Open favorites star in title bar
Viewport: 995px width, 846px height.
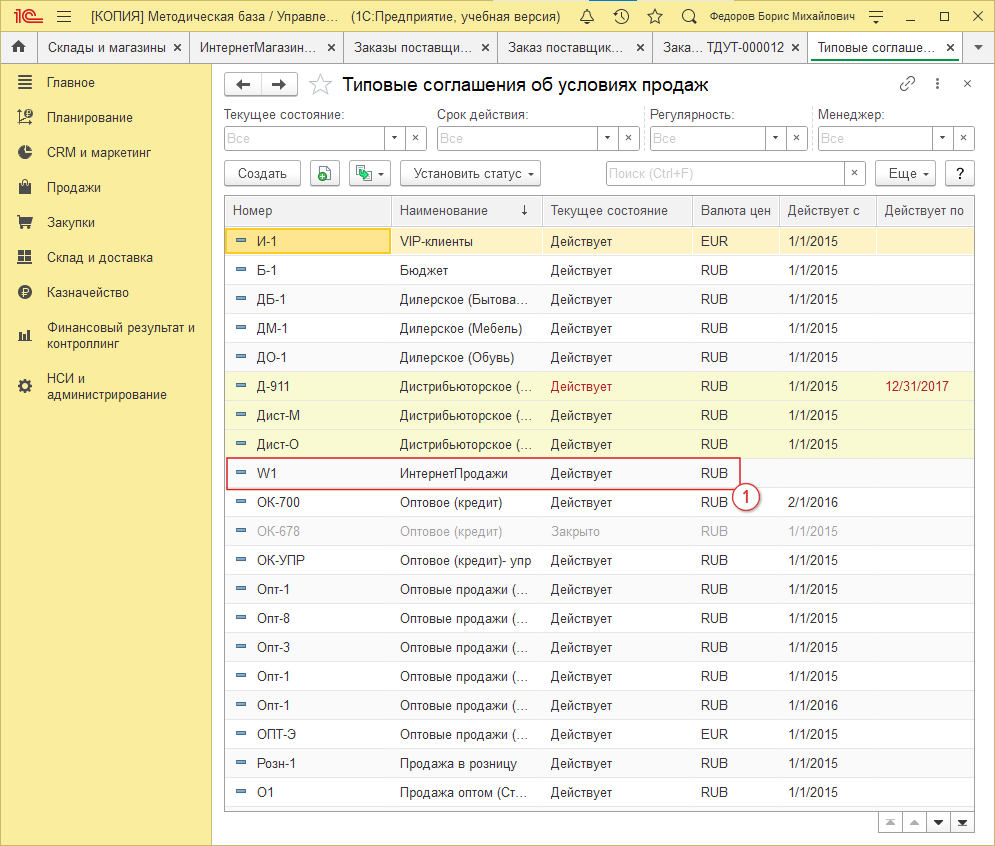coord(655,16)
